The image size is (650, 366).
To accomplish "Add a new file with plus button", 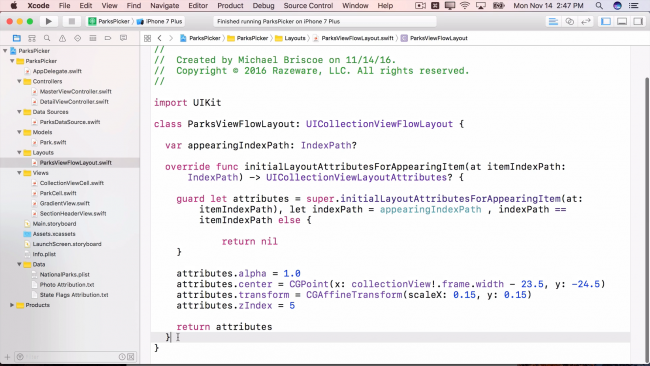I will [7, 356].
